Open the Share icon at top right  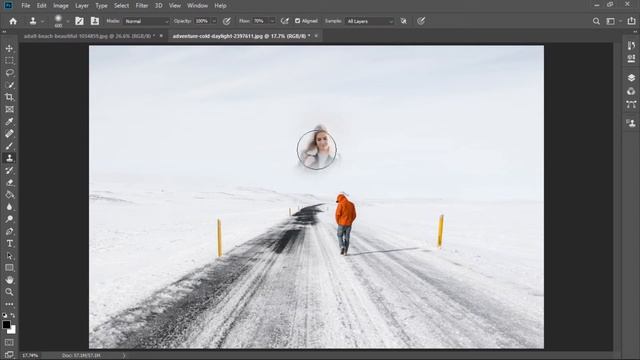pyautogui.click(x=631, y=21)
